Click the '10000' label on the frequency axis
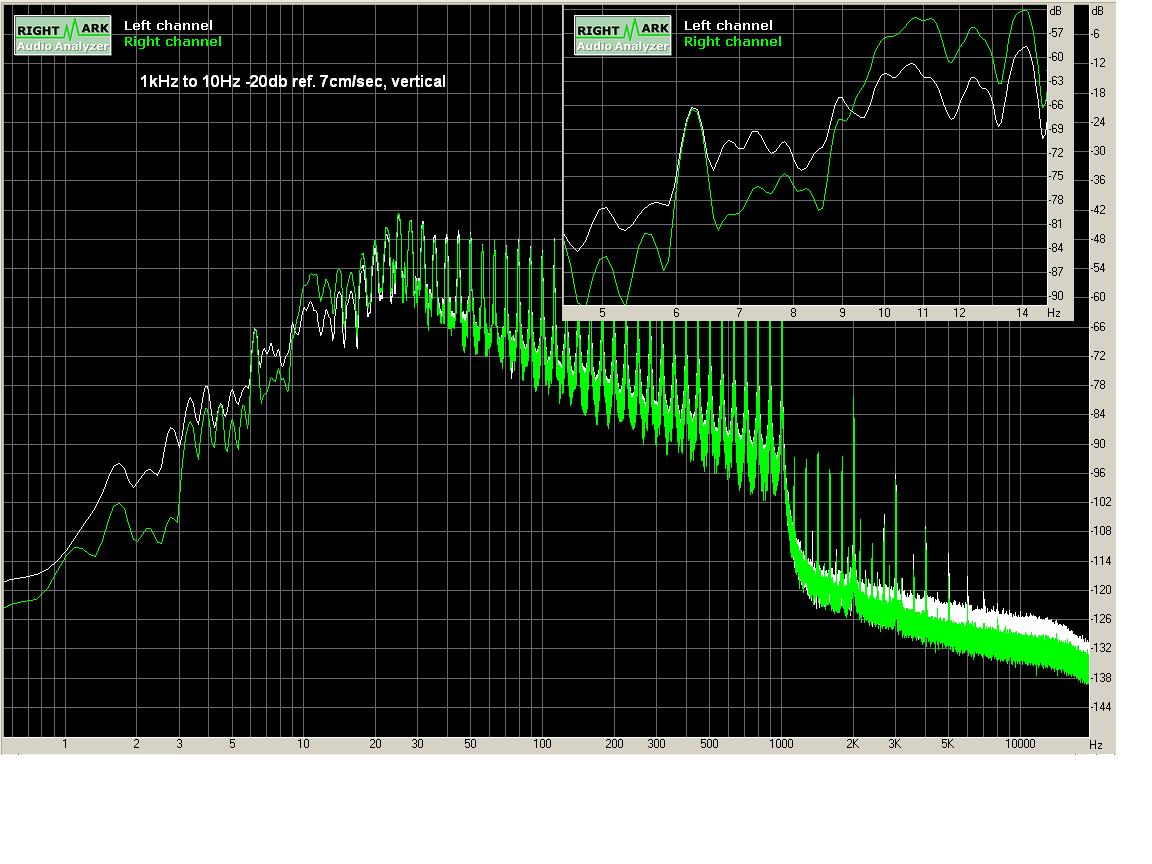 [x=1020, y=744]
